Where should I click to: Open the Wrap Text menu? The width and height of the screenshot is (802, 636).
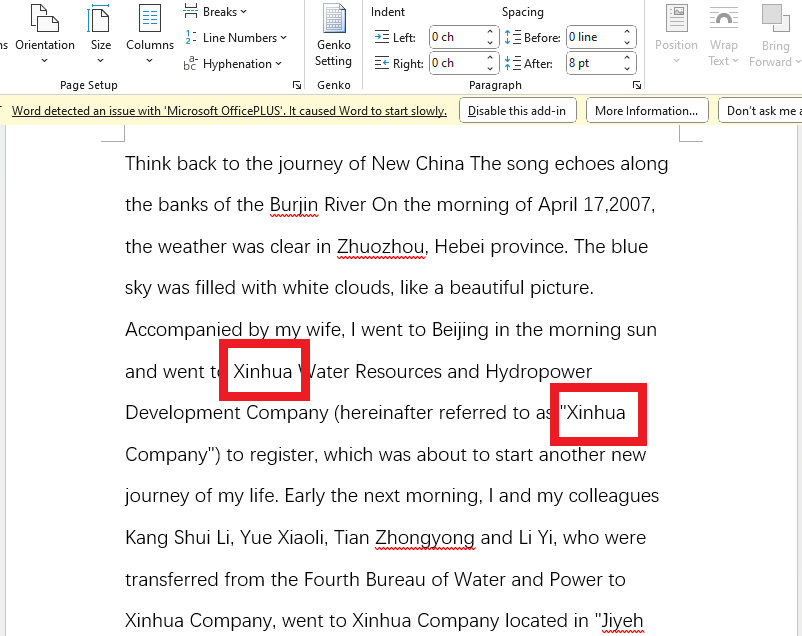pyautogui.click(x=723, y=34)
